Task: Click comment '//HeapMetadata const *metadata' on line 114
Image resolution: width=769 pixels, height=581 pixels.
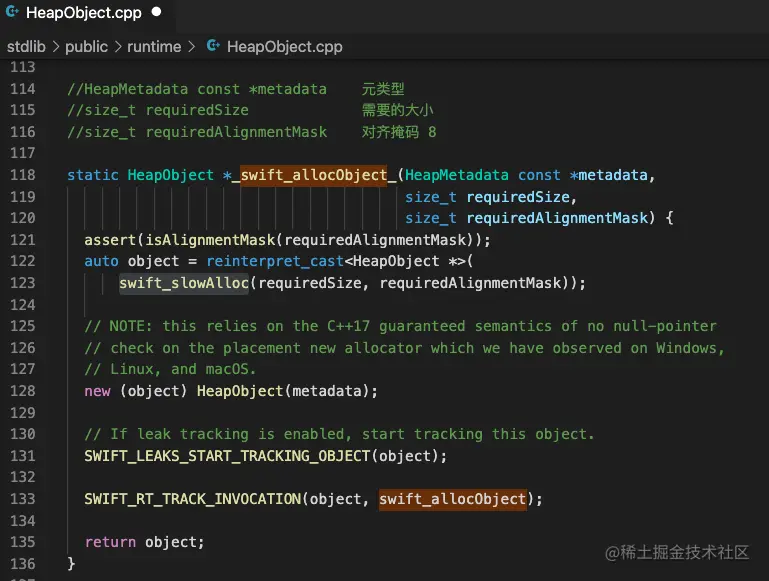Action: click(197, 89)
